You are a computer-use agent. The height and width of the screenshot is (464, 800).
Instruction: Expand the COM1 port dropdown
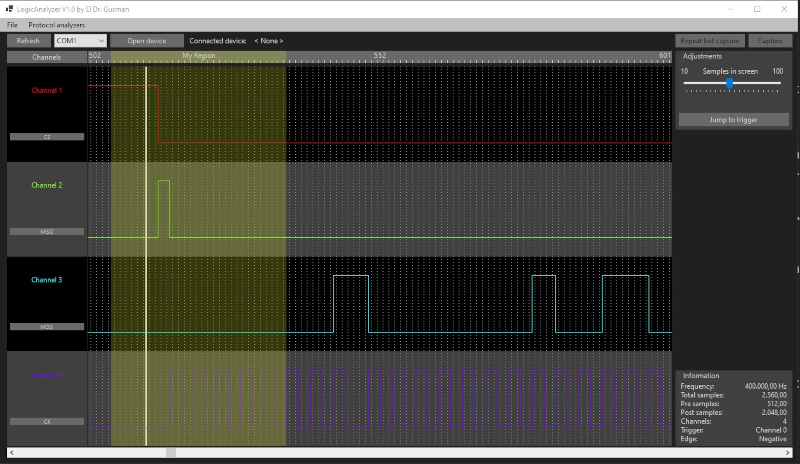[x=77, y=41]
